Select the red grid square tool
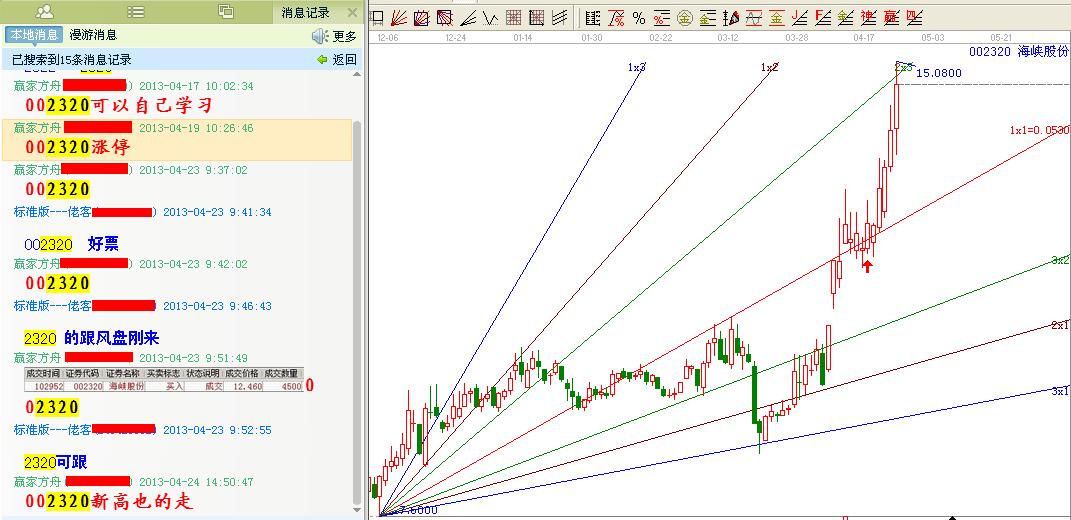This screenshot has height=520, width=1071. click(513, 18)
